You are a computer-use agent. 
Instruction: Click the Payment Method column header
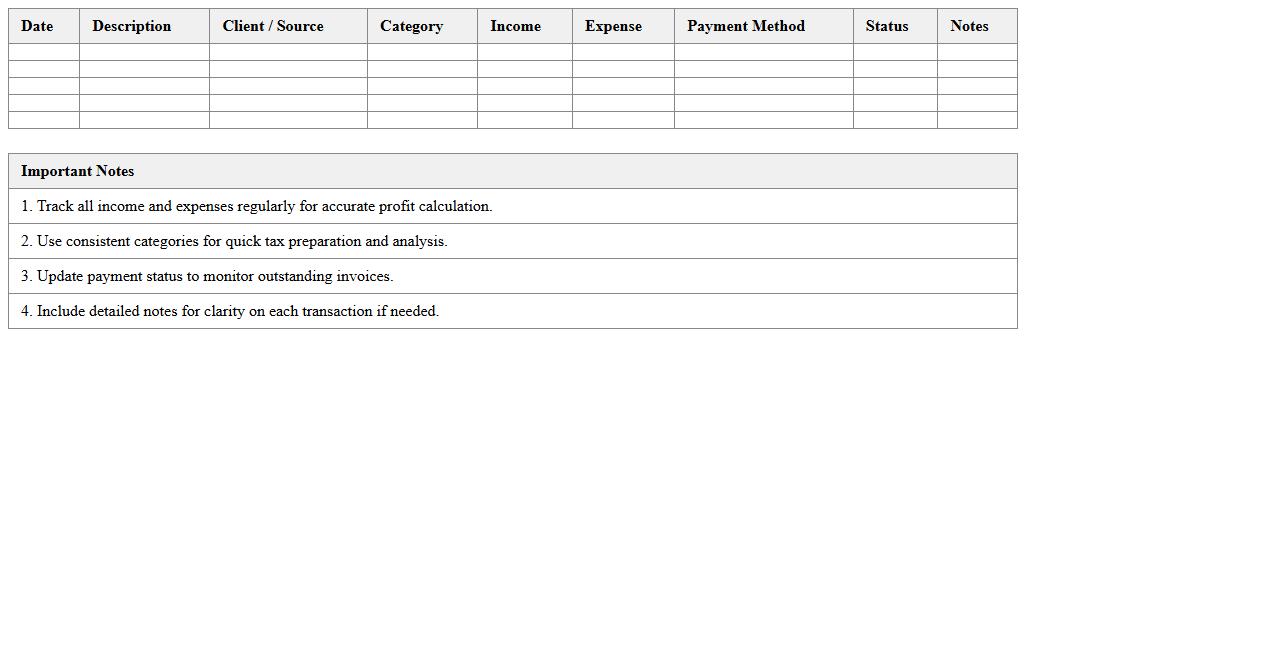(746, 26)
